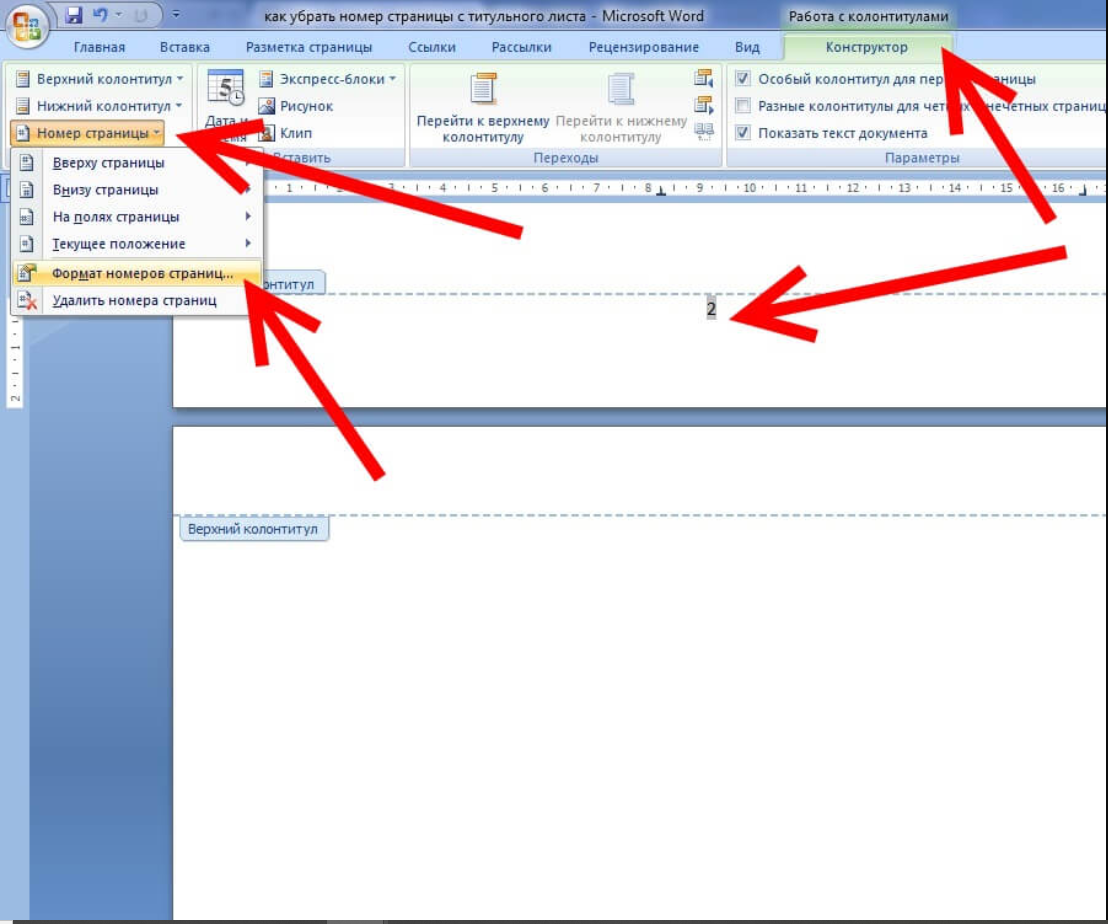
Task: Select the Конструктор tab
Action: pyautogui.click(x=866, y=47)
